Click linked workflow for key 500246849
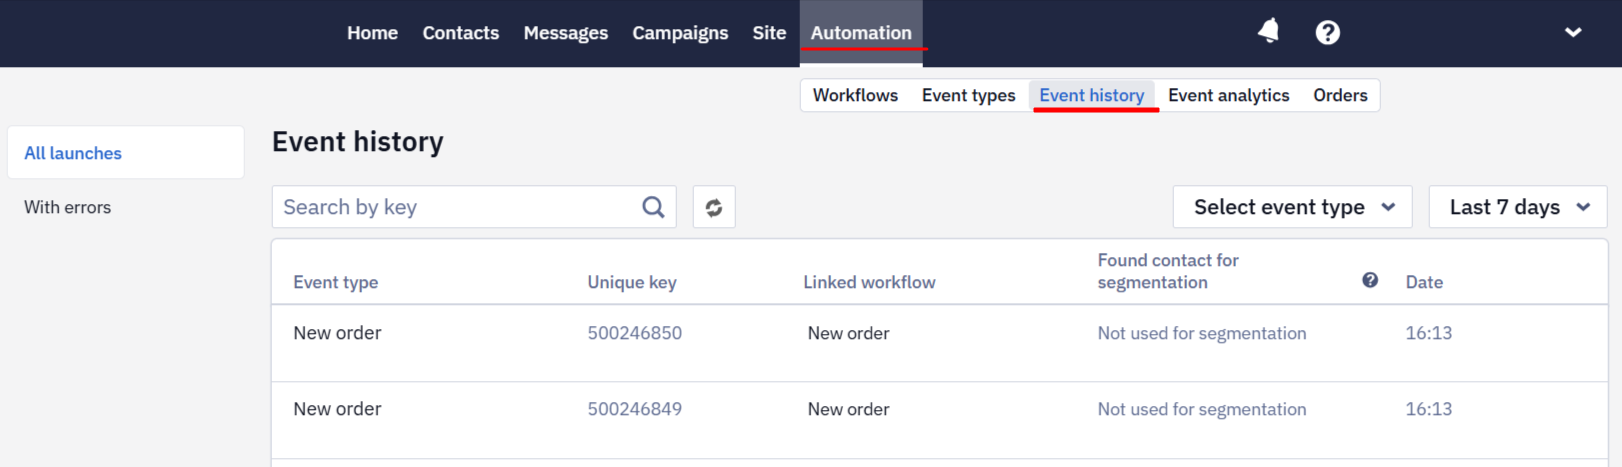1622x467 pixels. click(848, 409)
